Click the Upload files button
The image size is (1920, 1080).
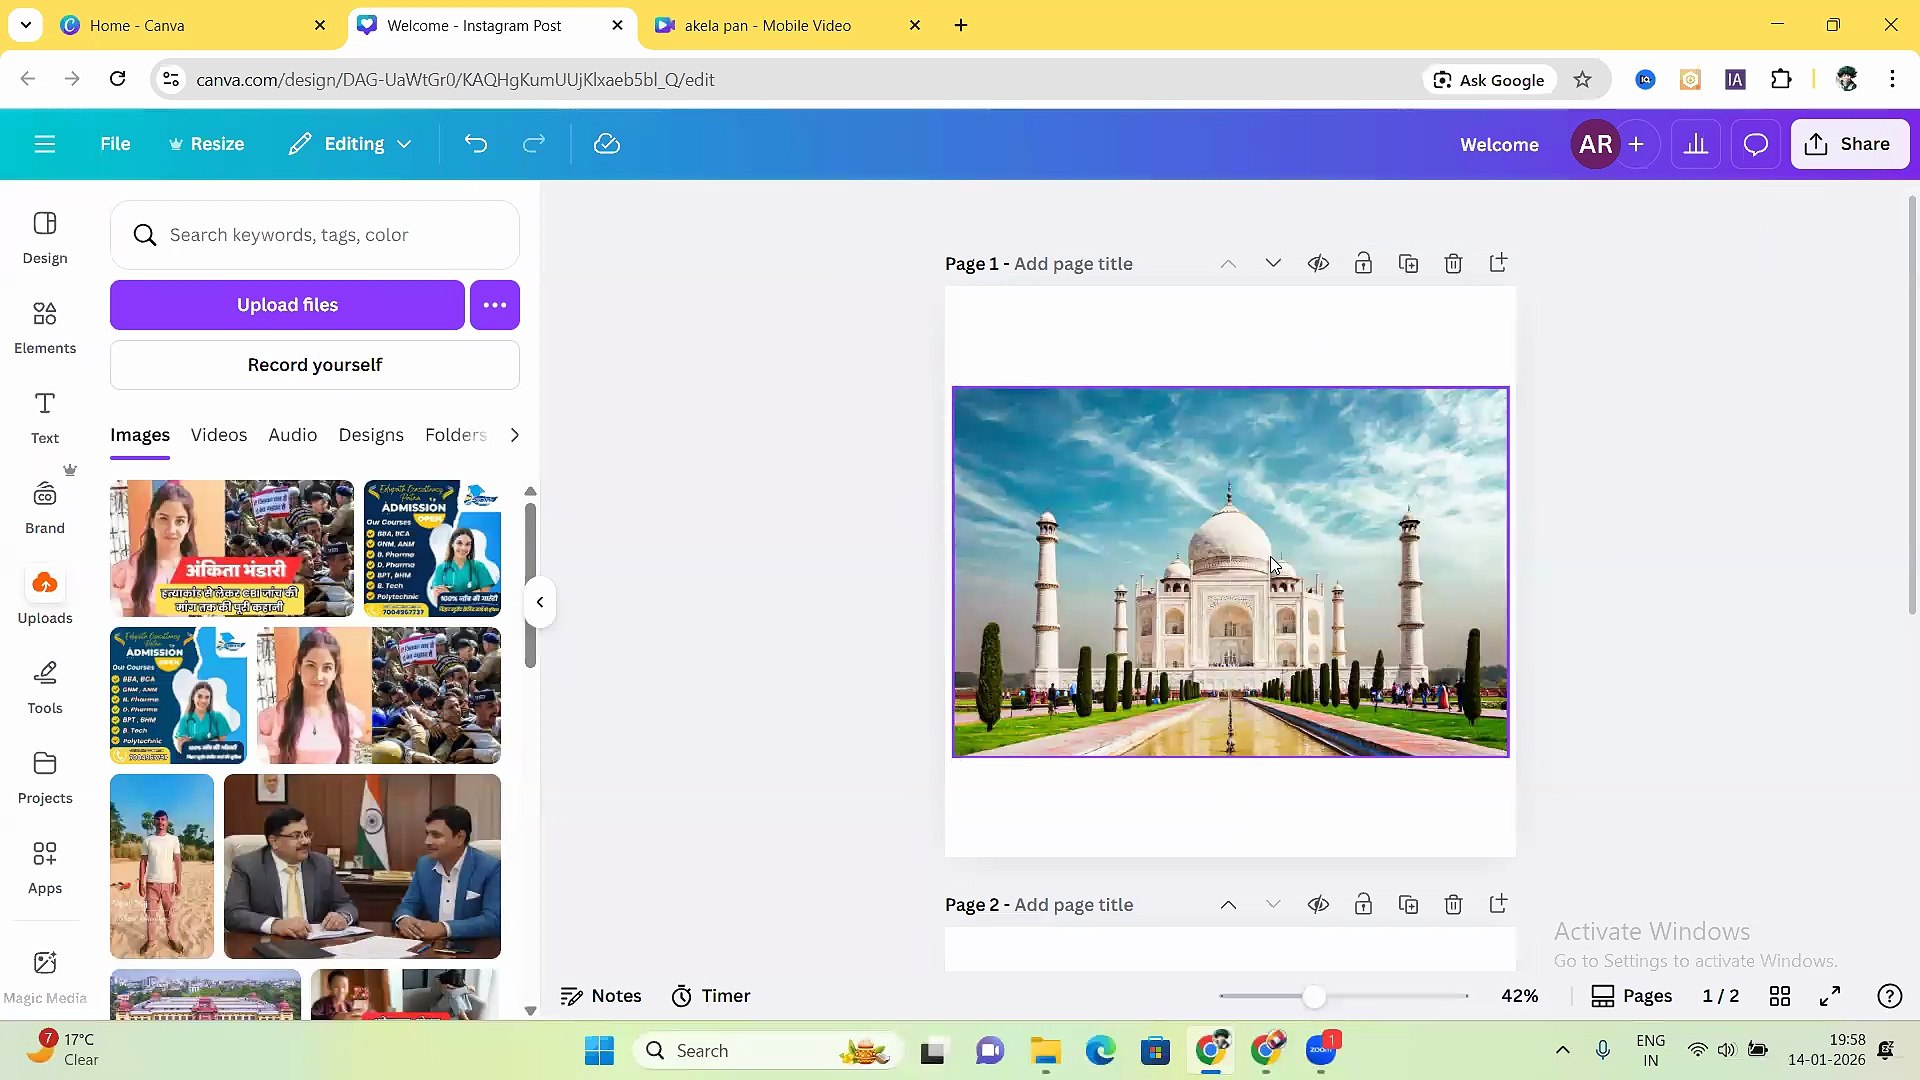point(287,304)
